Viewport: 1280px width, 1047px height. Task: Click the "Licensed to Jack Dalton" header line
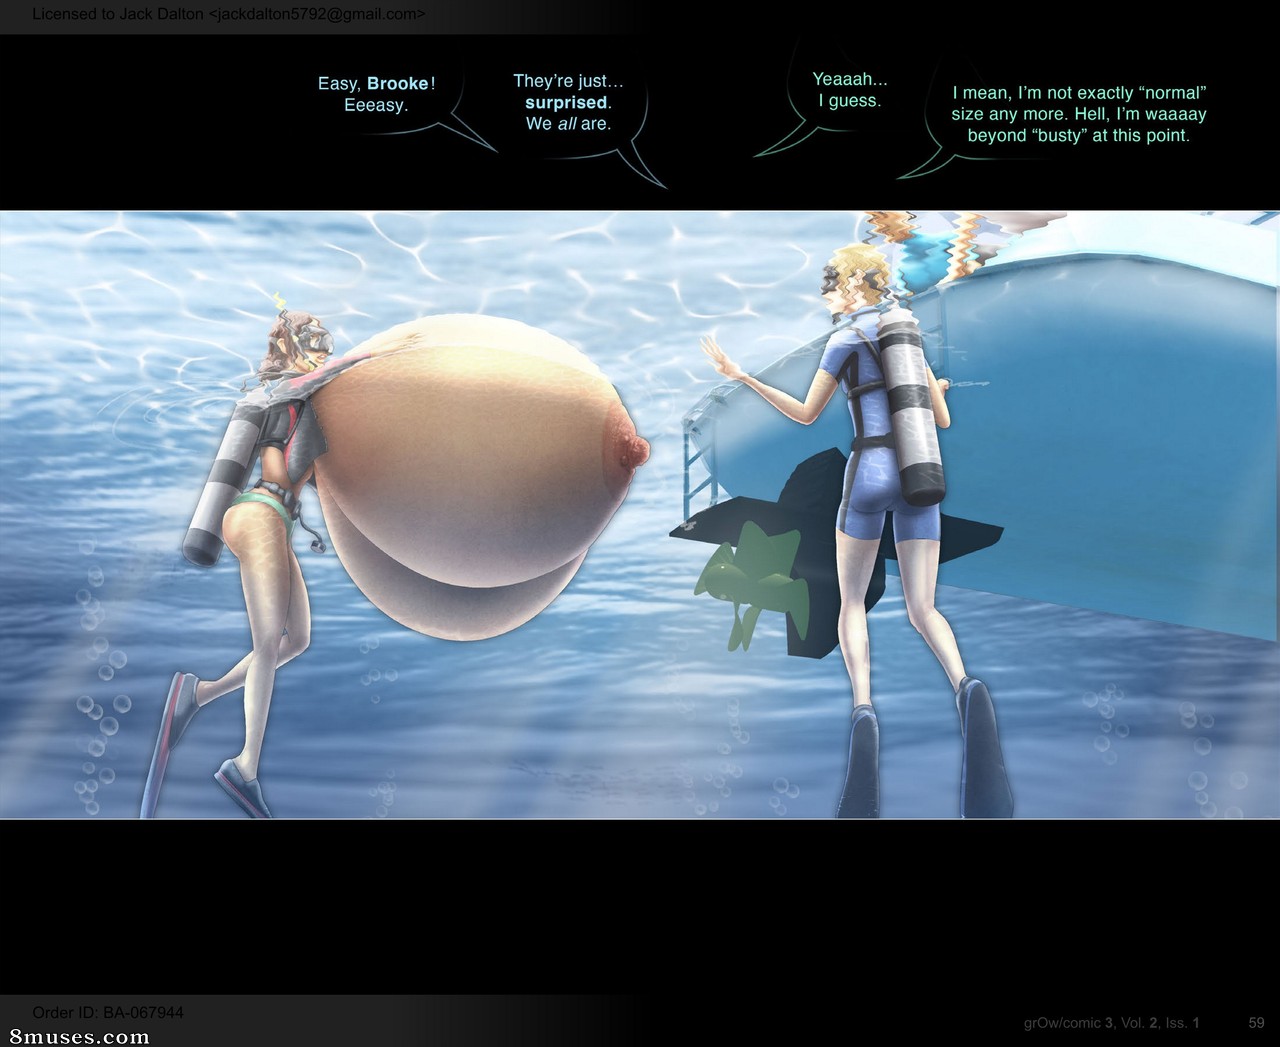point(229,14)
